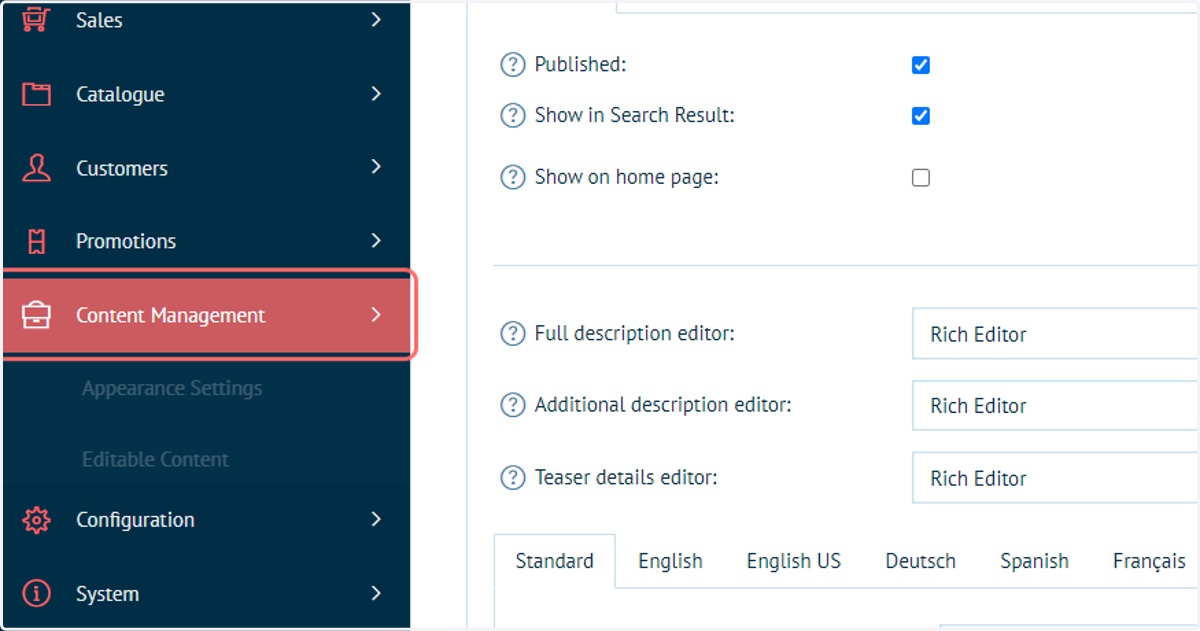1200x631 pixels.
Task: Click the Sales shopping cart icon
Action: pos(36,21)
